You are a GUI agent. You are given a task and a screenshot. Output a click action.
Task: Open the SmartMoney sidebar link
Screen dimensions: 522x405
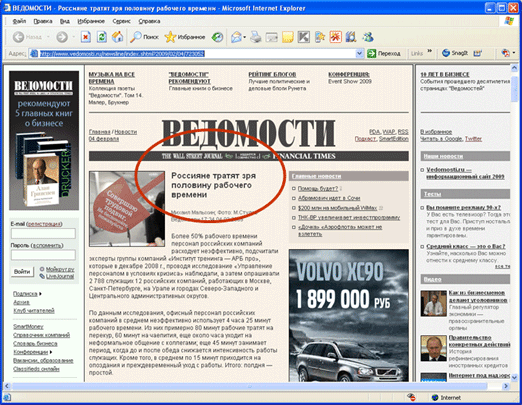tap(28, 326)
